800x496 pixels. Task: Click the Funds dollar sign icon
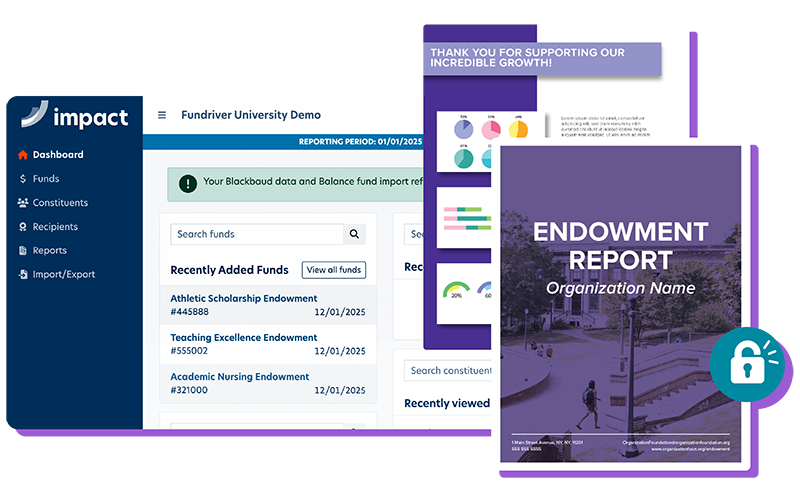(x=23, y=179)
